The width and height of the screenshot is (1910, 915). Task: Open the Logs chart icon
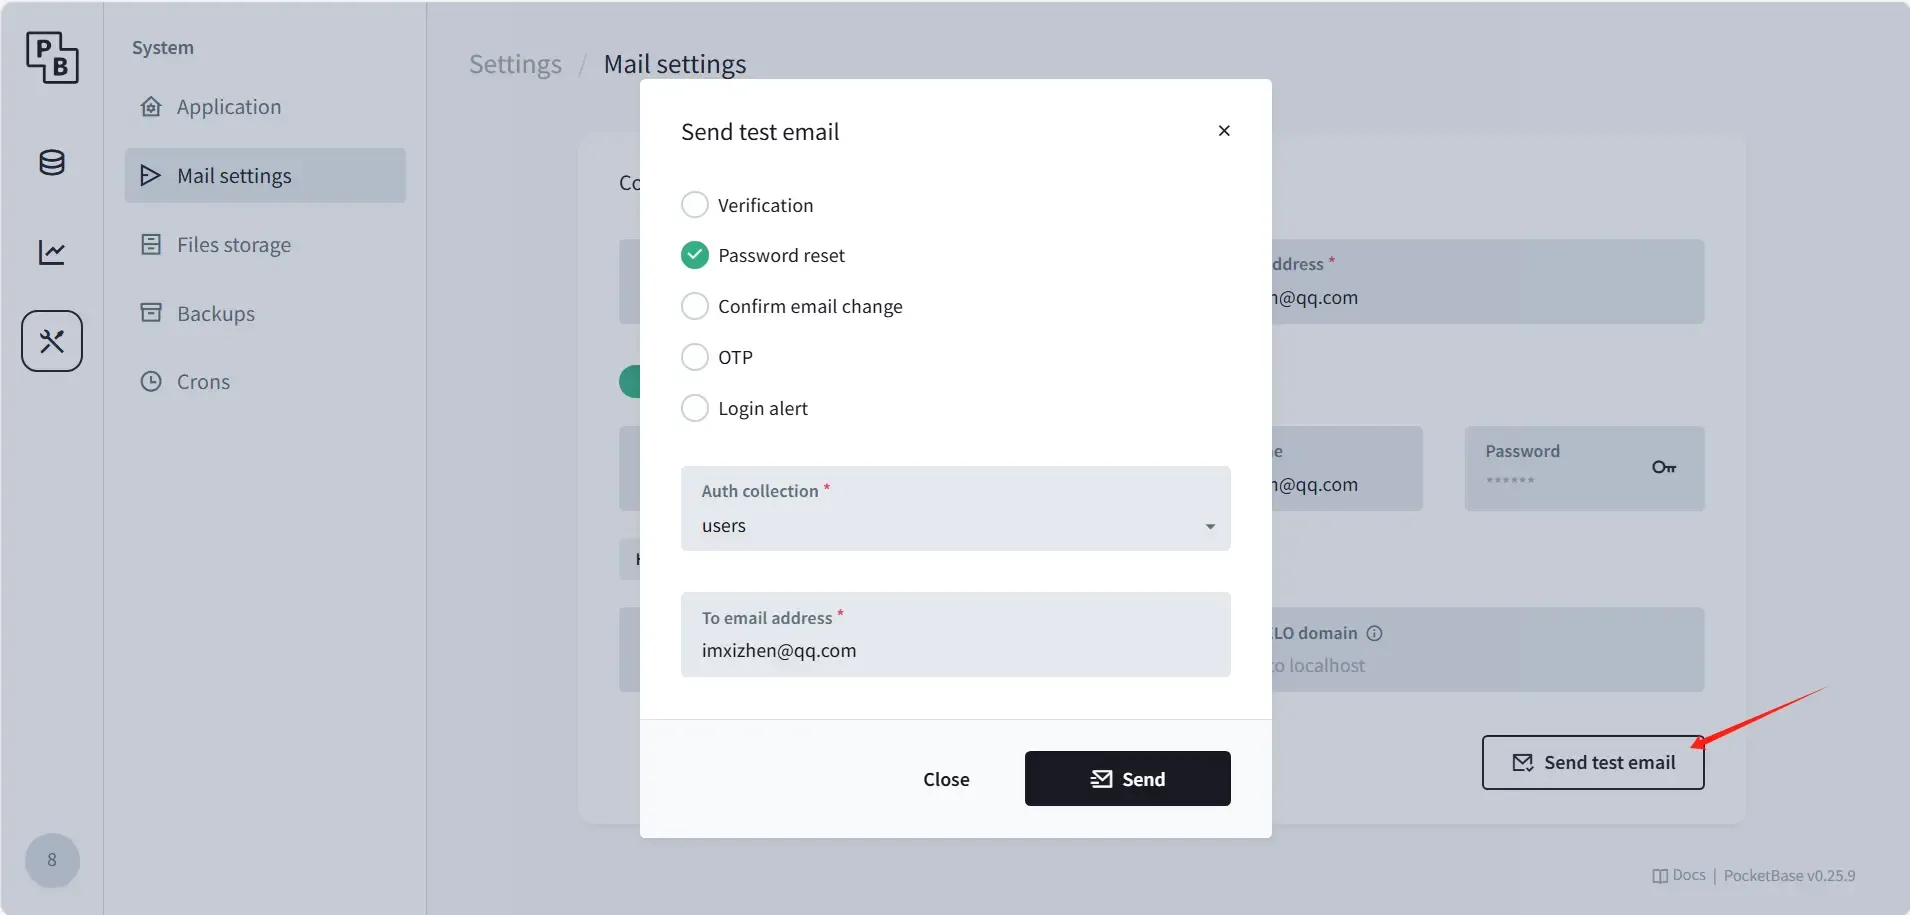[52, 252]
